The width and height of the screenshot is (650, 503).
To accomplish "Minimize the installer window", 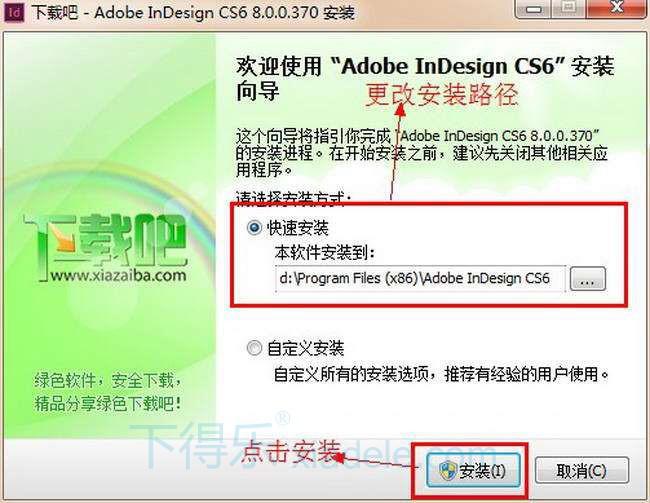I will [x=534, y=8].
